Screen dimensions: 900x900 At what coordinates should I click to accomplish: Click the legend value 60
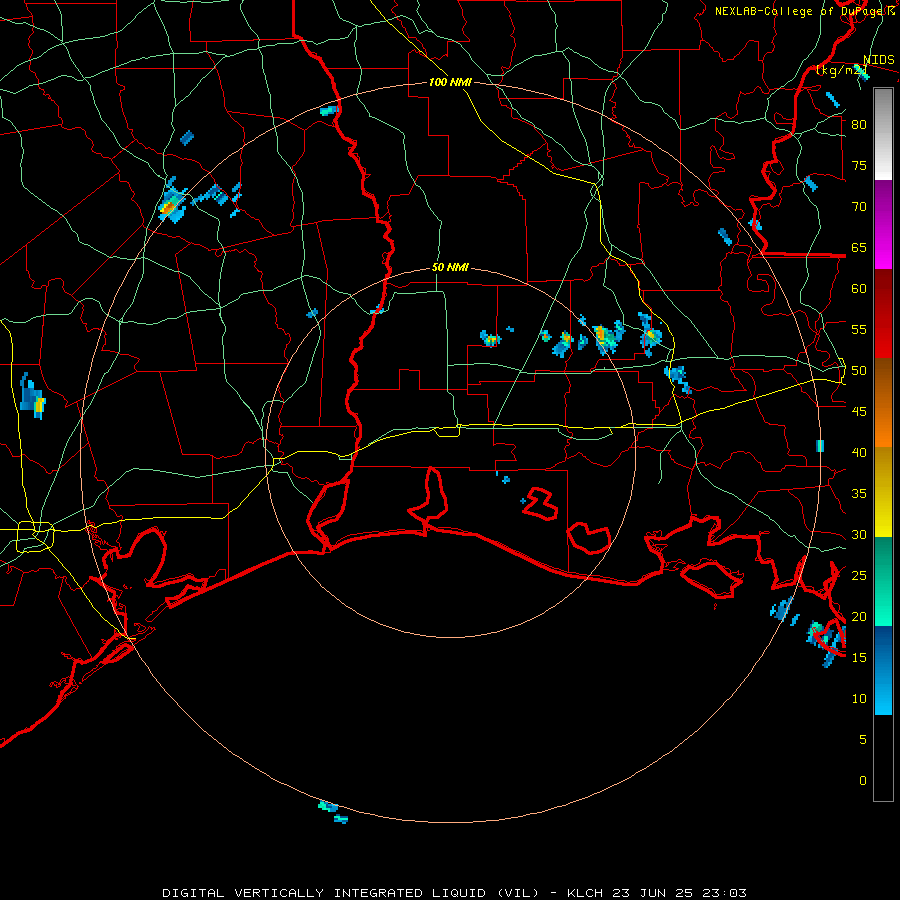coord(859,289)
